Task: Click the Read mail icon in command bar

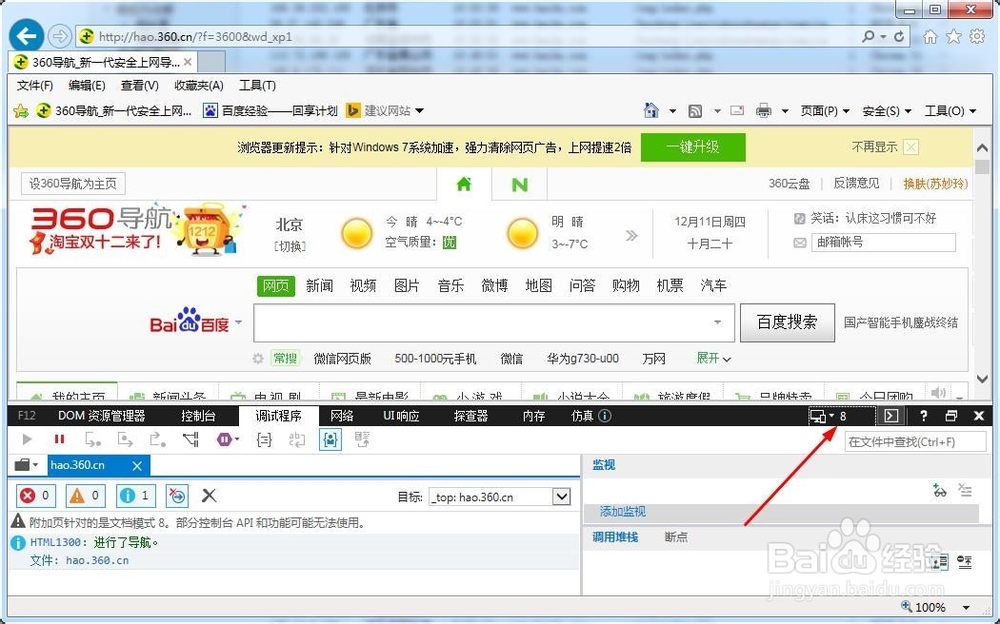Action: click(737, 110)
